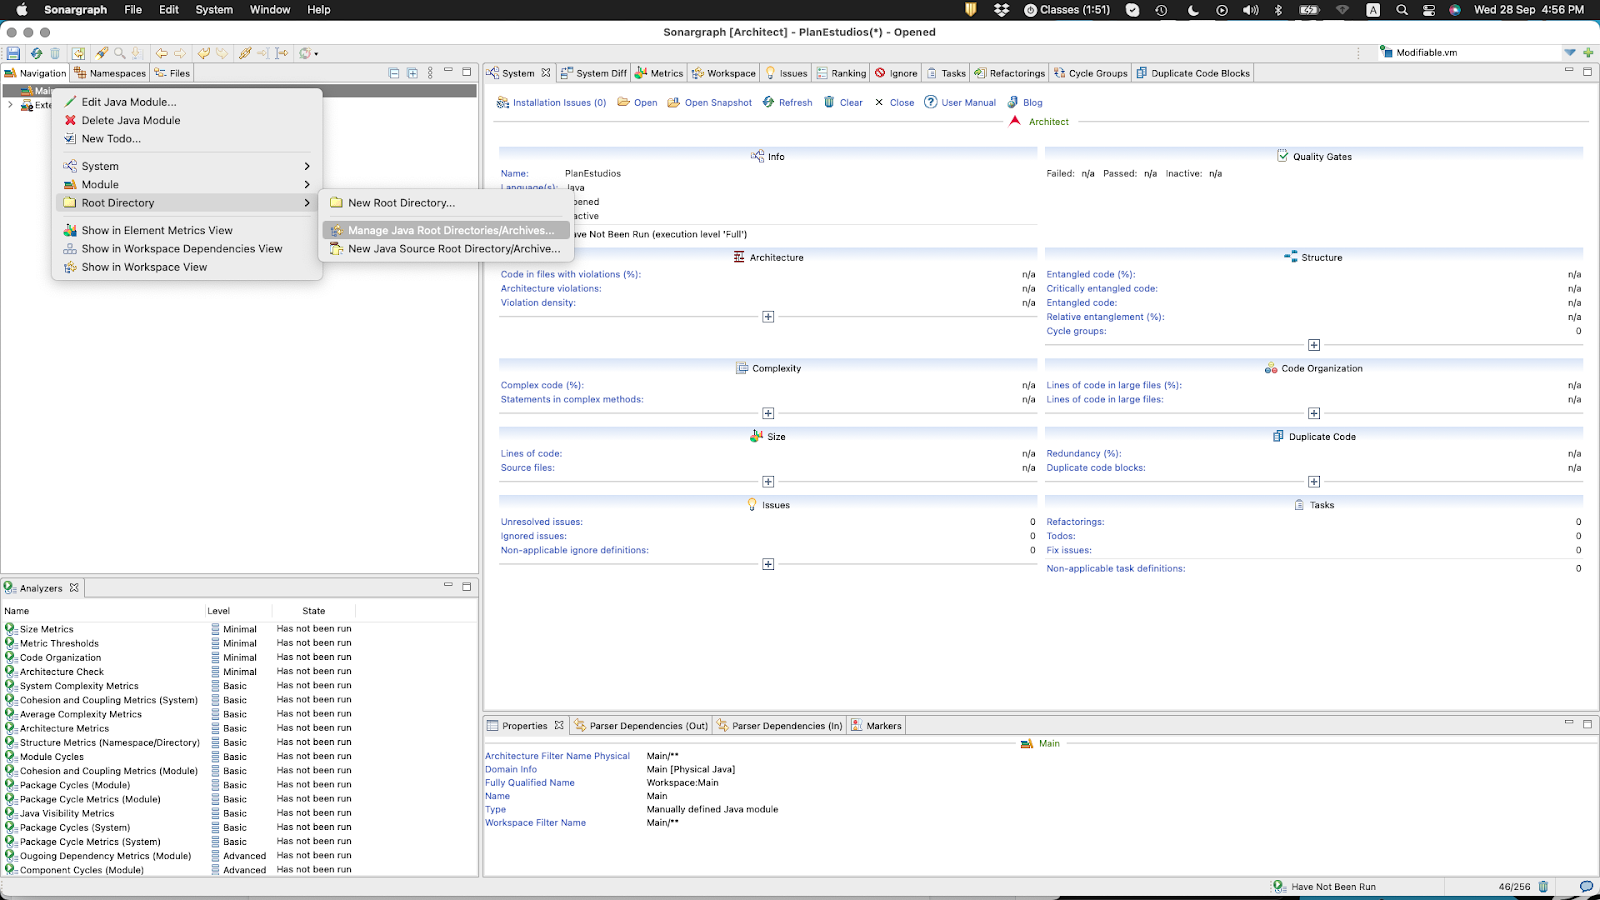The image size is (1600, 900).
Task: Expand all in Navigation panel toolbar
Action: coord(412,73)
